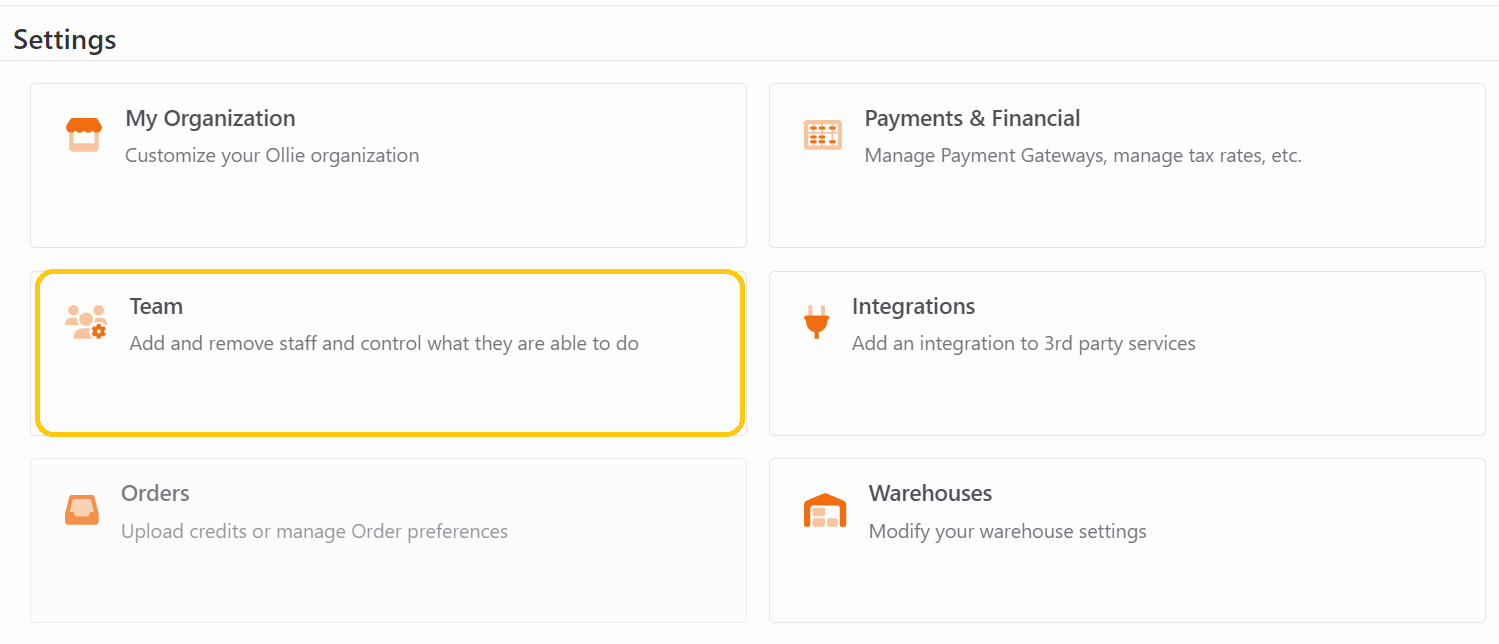
Task: Open the Warehouses title
Action: tap(930, 493)
